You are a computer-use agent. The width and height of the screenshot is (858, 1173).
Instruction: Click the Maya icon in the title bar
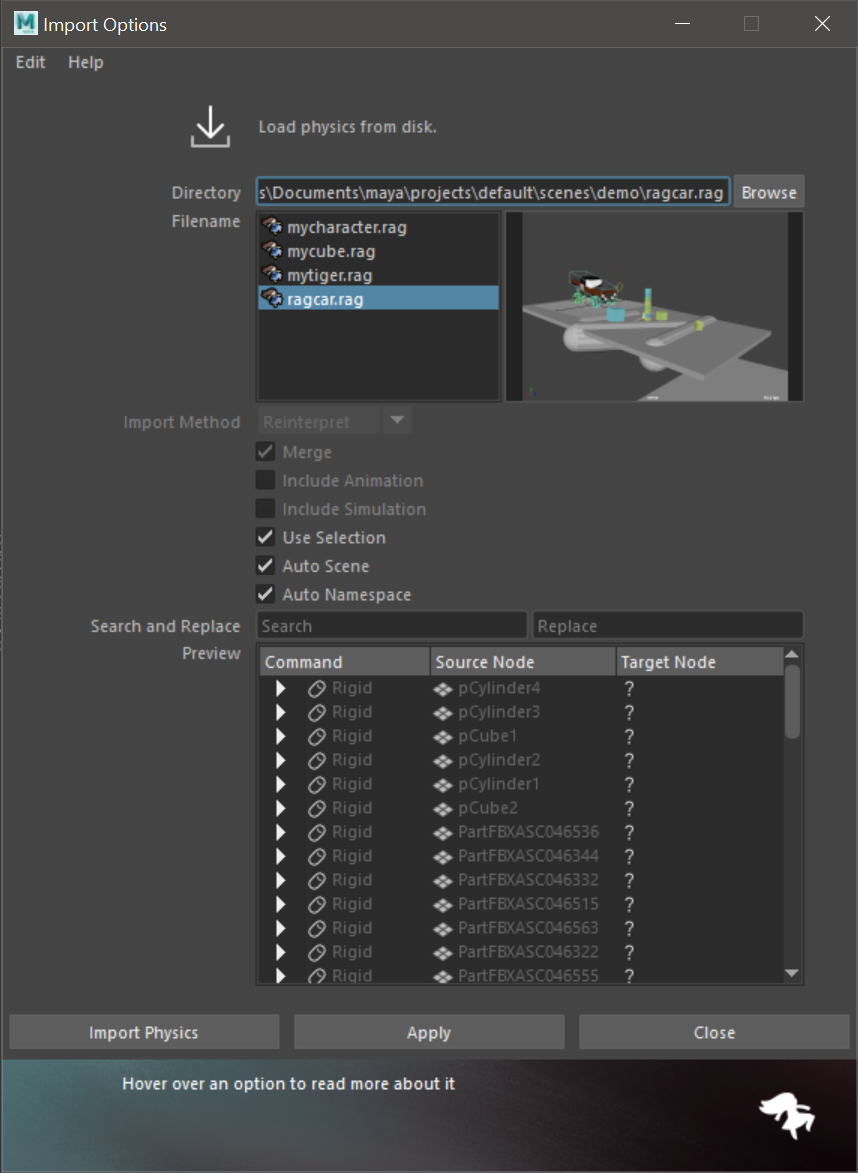[26, 24]
